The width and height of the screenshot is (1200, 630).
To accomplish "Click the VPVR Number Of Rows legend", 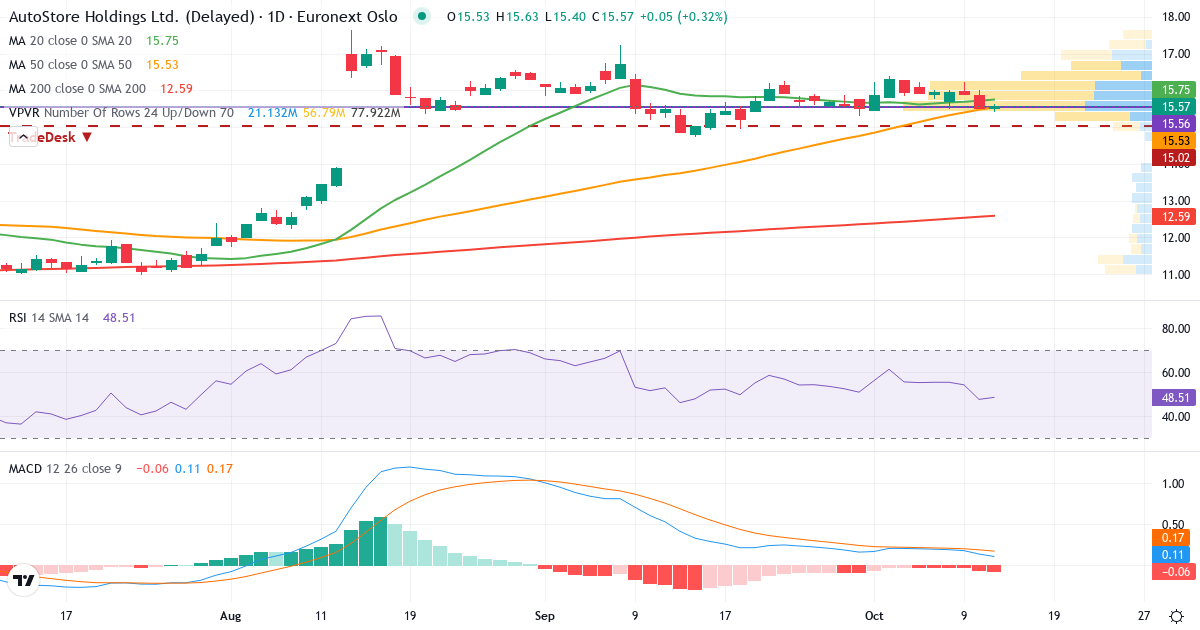I will point(121,113).
